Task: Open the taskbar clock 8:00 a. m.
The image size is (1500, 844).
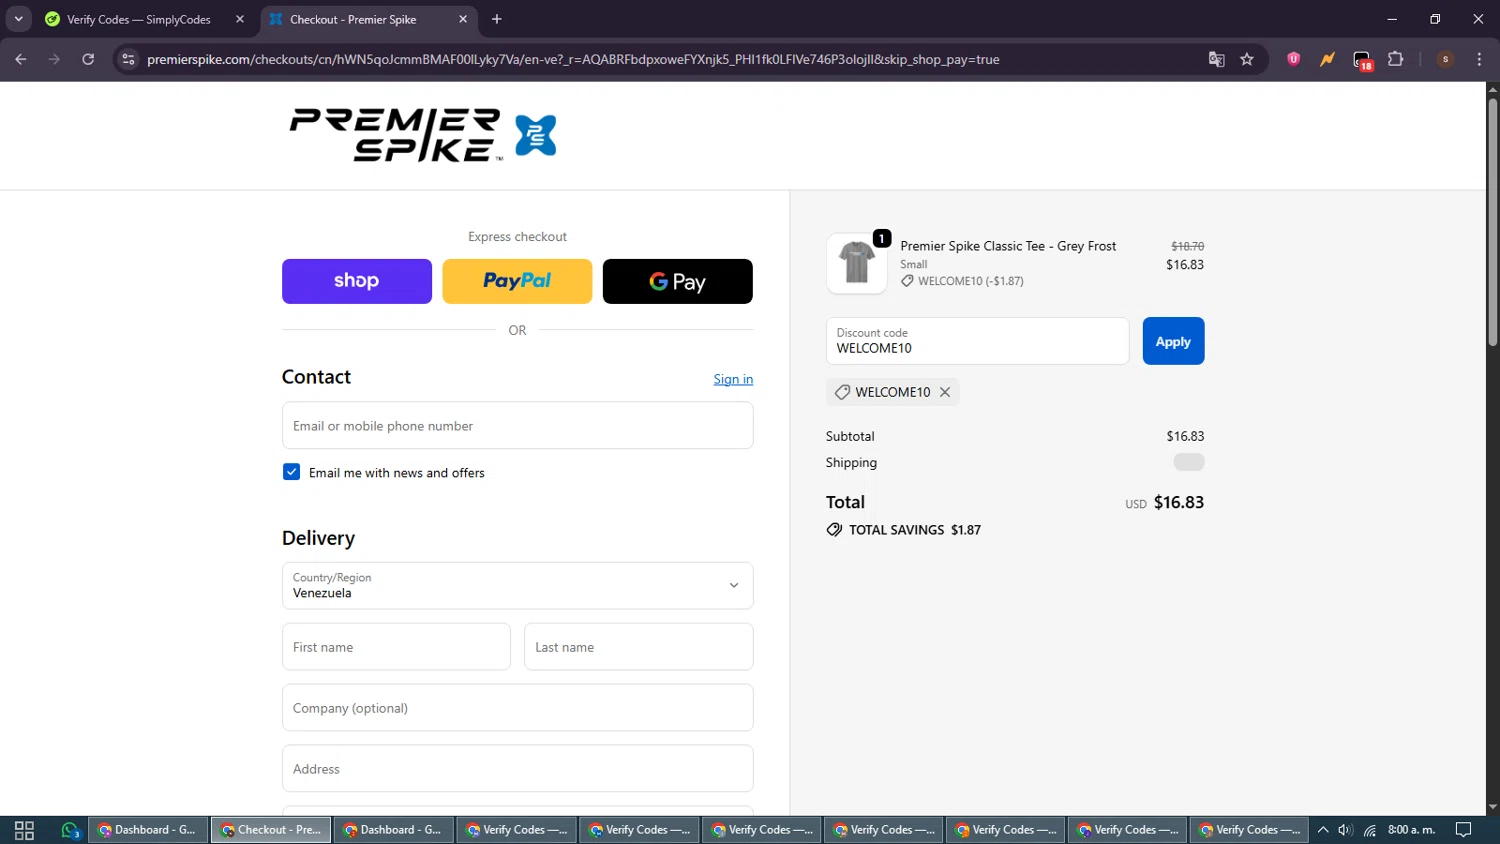Action: (x=1411, y=830)
